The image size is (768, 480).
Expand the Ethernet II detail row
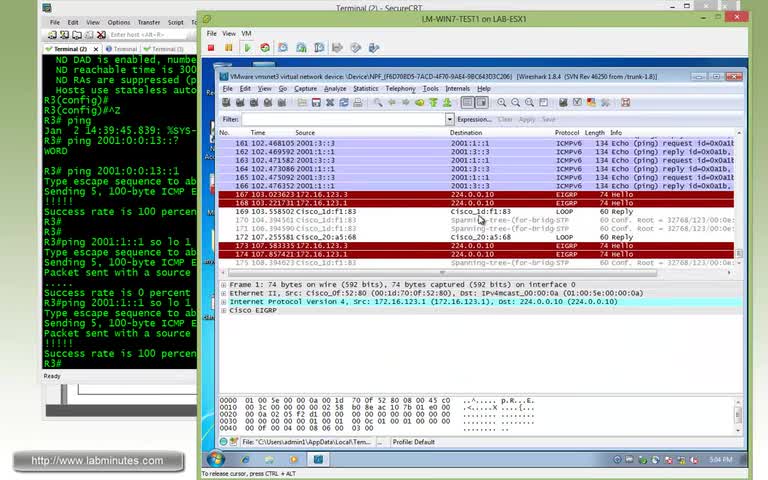pos(223,293)
